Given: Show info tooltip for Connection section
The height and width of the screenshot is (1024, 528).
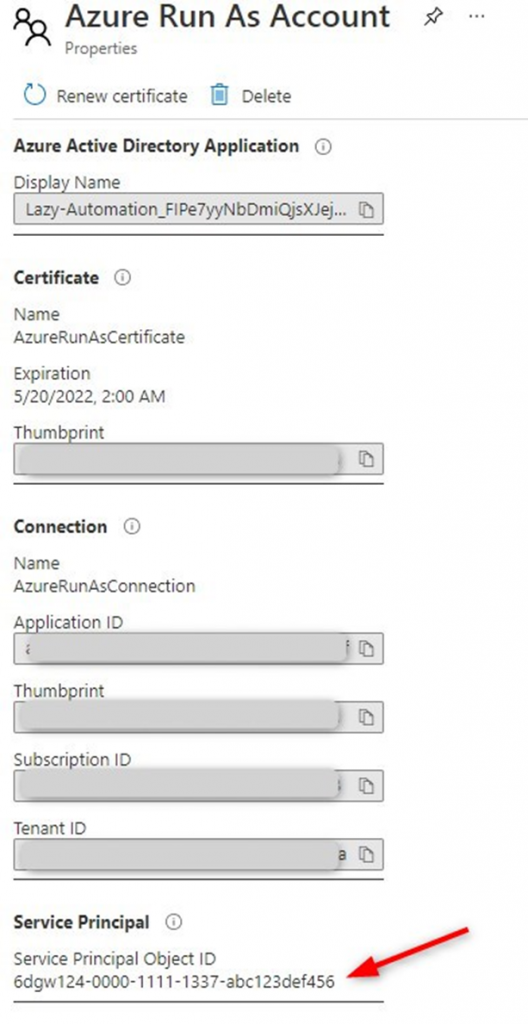Looking at the screenshot, I should pos(131,526).
